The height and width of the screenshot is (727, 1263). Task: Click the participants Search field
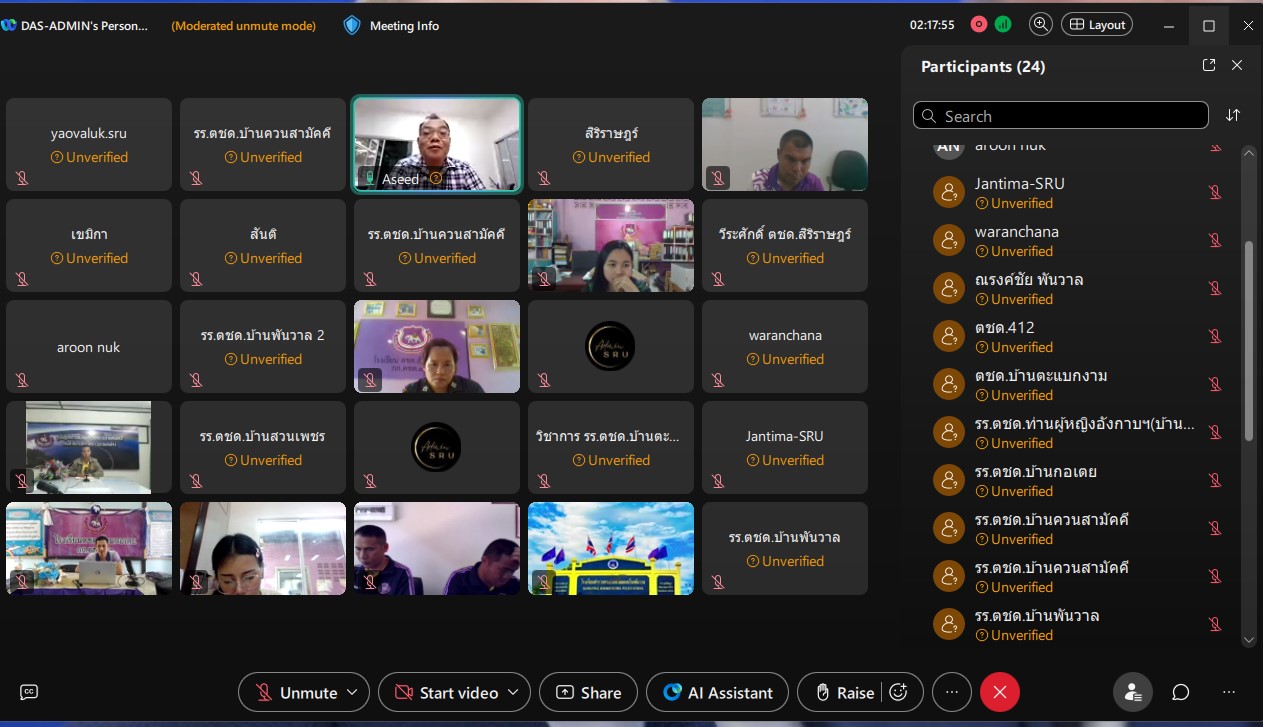pyautogui.click(x=1060, y=116)
